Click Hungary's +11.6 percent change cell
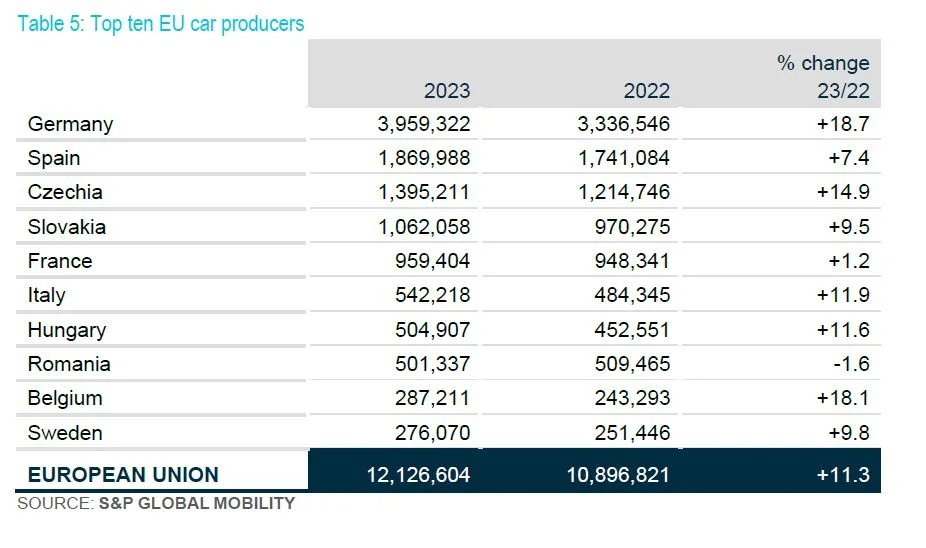 click(848, 330)
